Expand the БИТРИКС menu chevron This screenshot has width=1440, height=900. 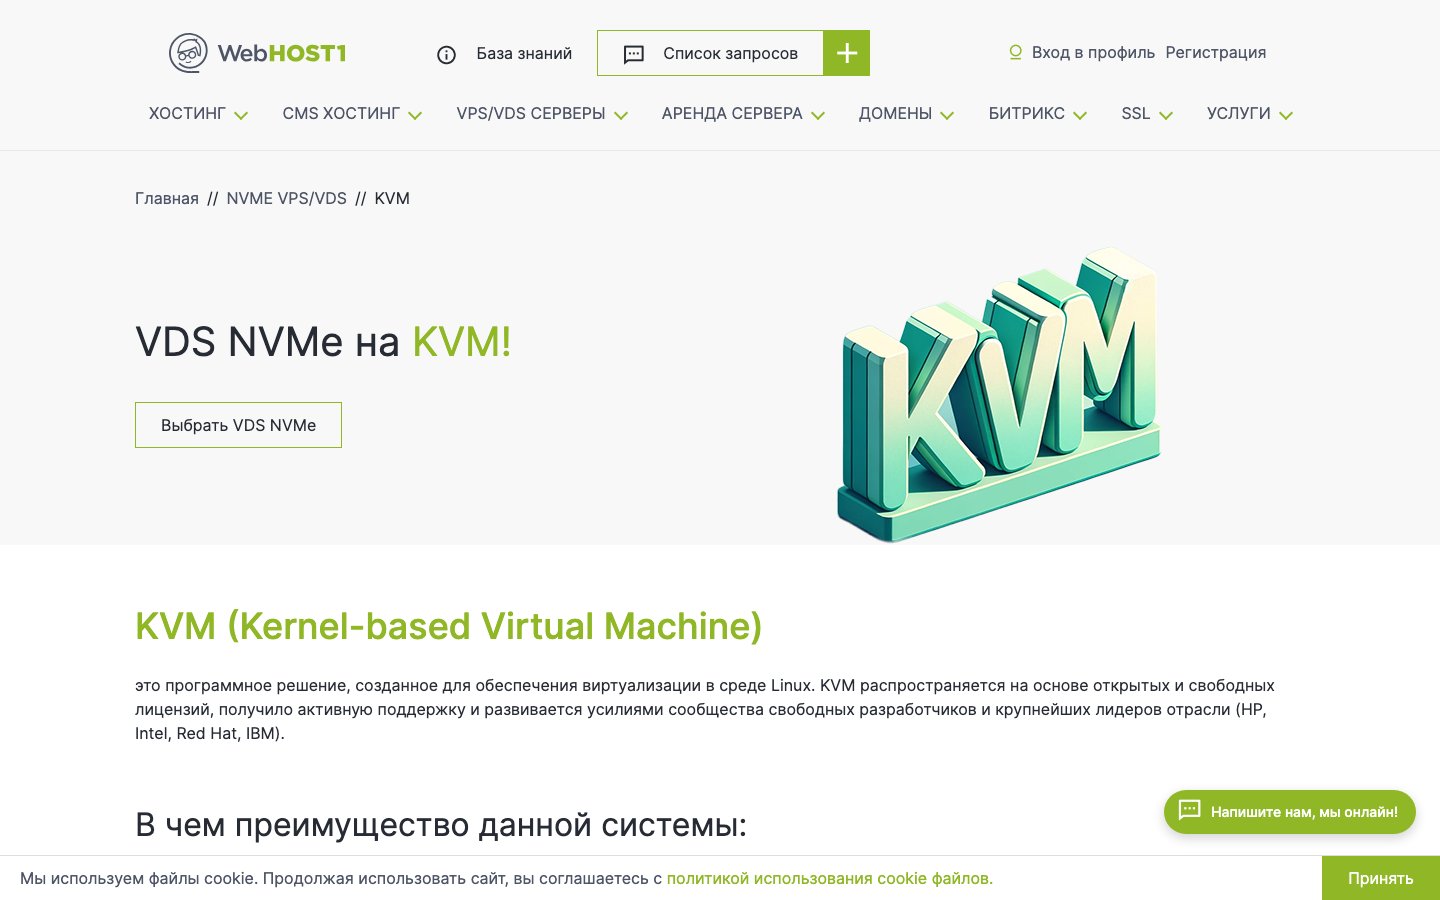(x=1080, y=116)
